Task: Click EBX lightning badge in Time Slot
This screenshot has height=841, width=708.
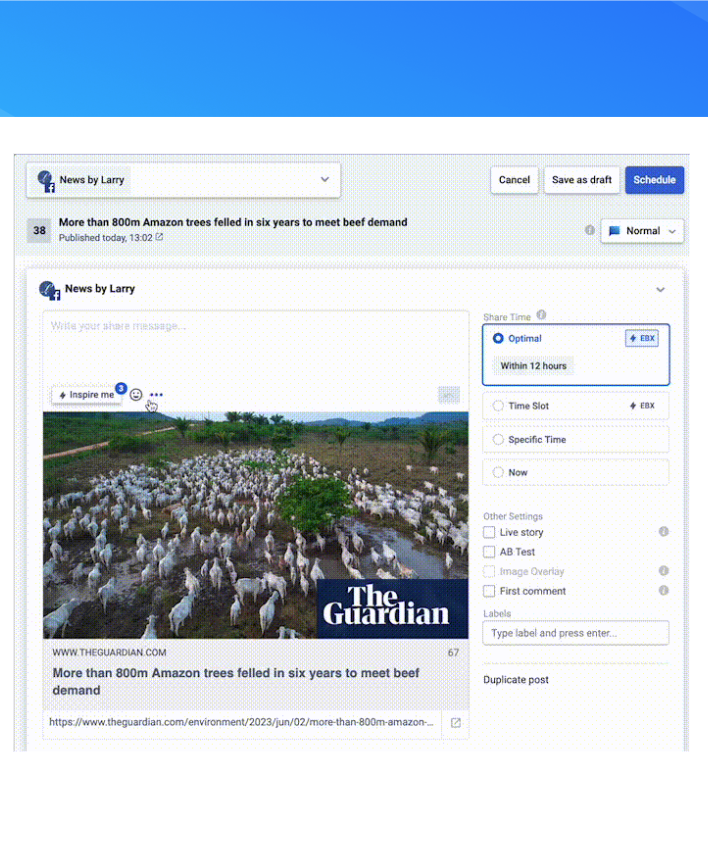Action: click(641, 406)
